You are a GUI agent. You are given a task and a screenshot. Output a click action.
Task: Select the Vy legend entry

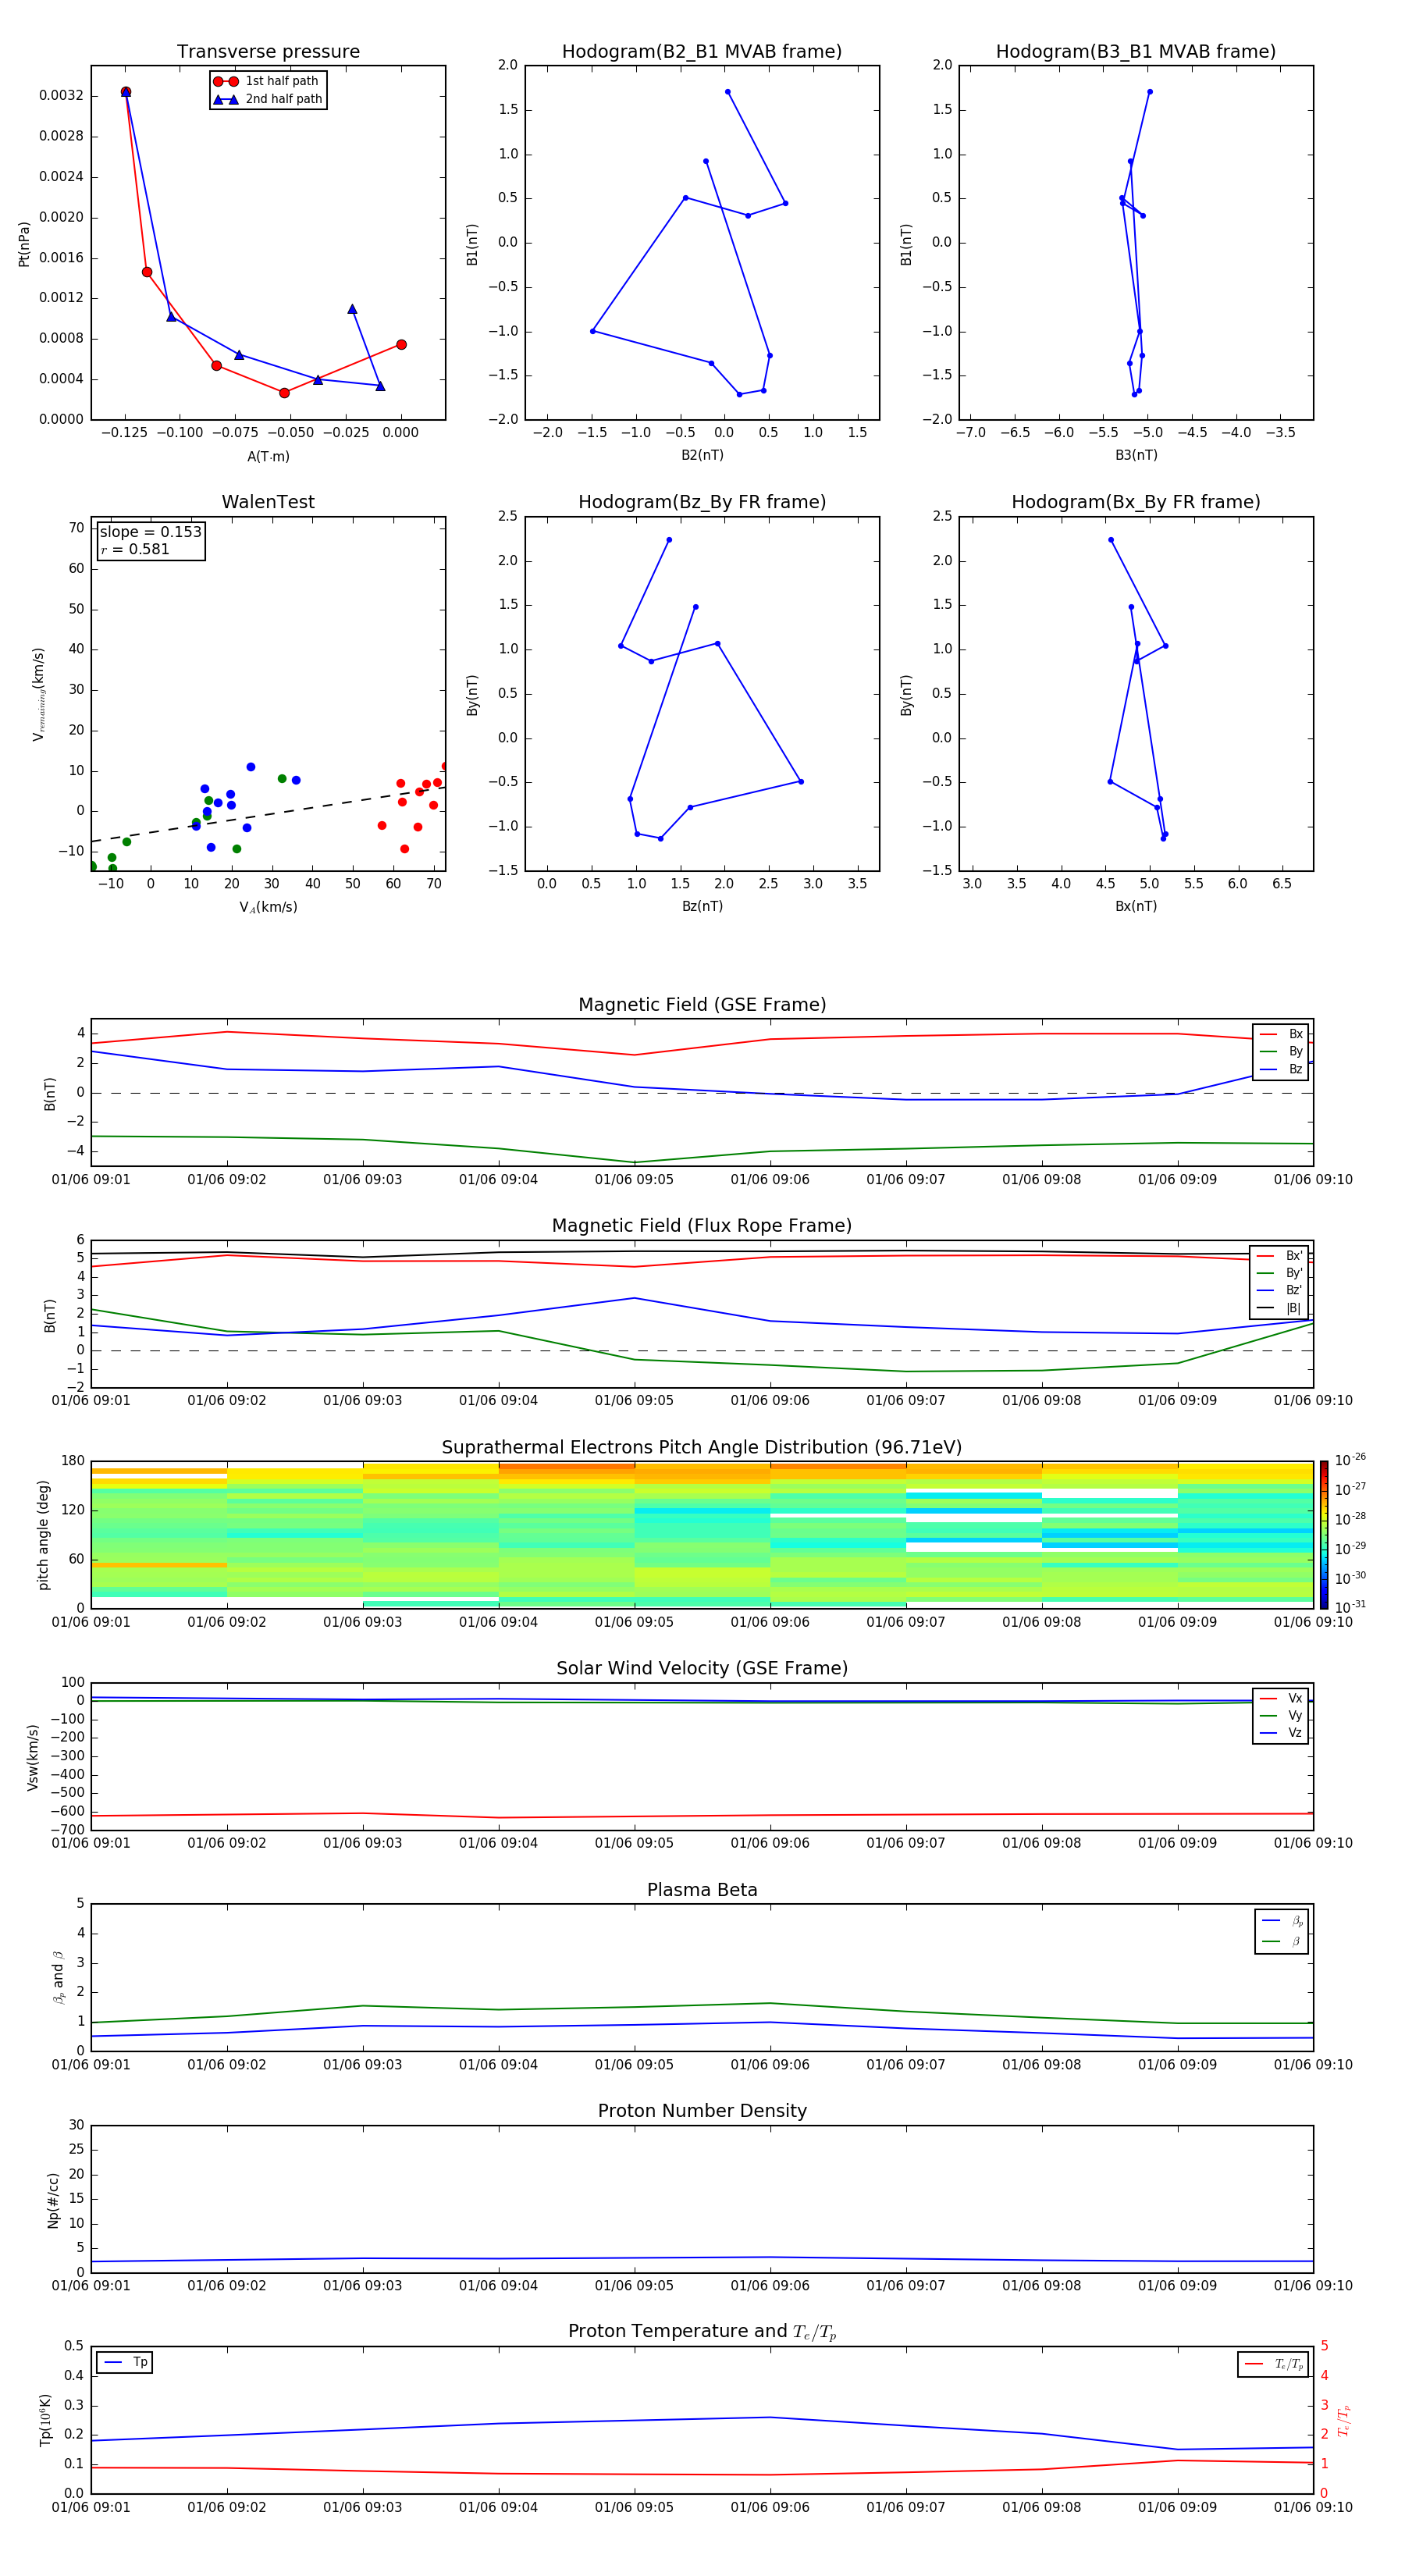(x=1281, y=1715)
